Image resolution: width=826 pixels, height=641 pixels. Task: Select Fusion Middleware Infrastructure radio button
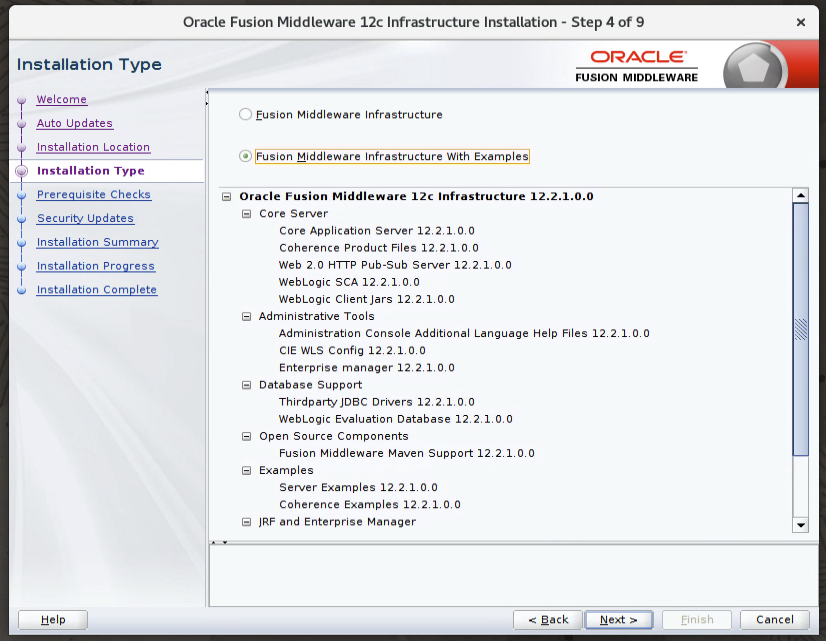tap(245, 114)
